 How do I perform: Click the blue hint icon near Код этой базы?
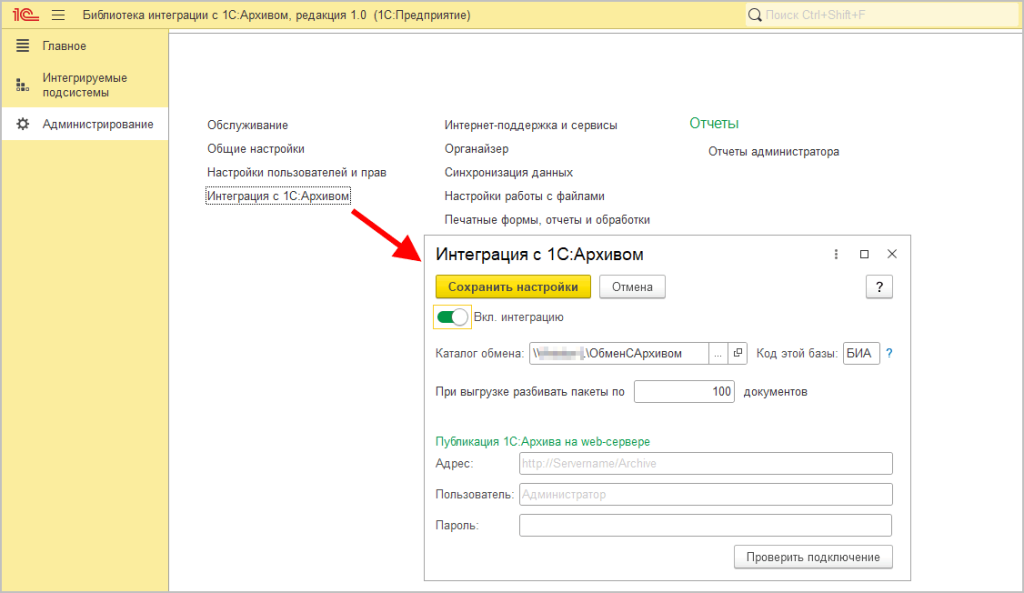point(889,353)
